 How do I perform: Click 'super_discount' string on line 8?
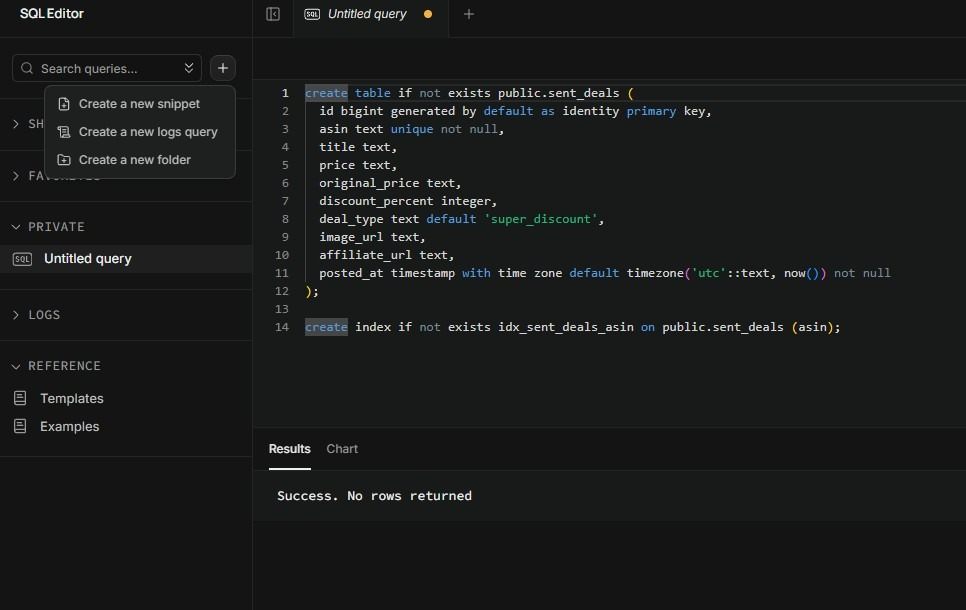[540, 219]
